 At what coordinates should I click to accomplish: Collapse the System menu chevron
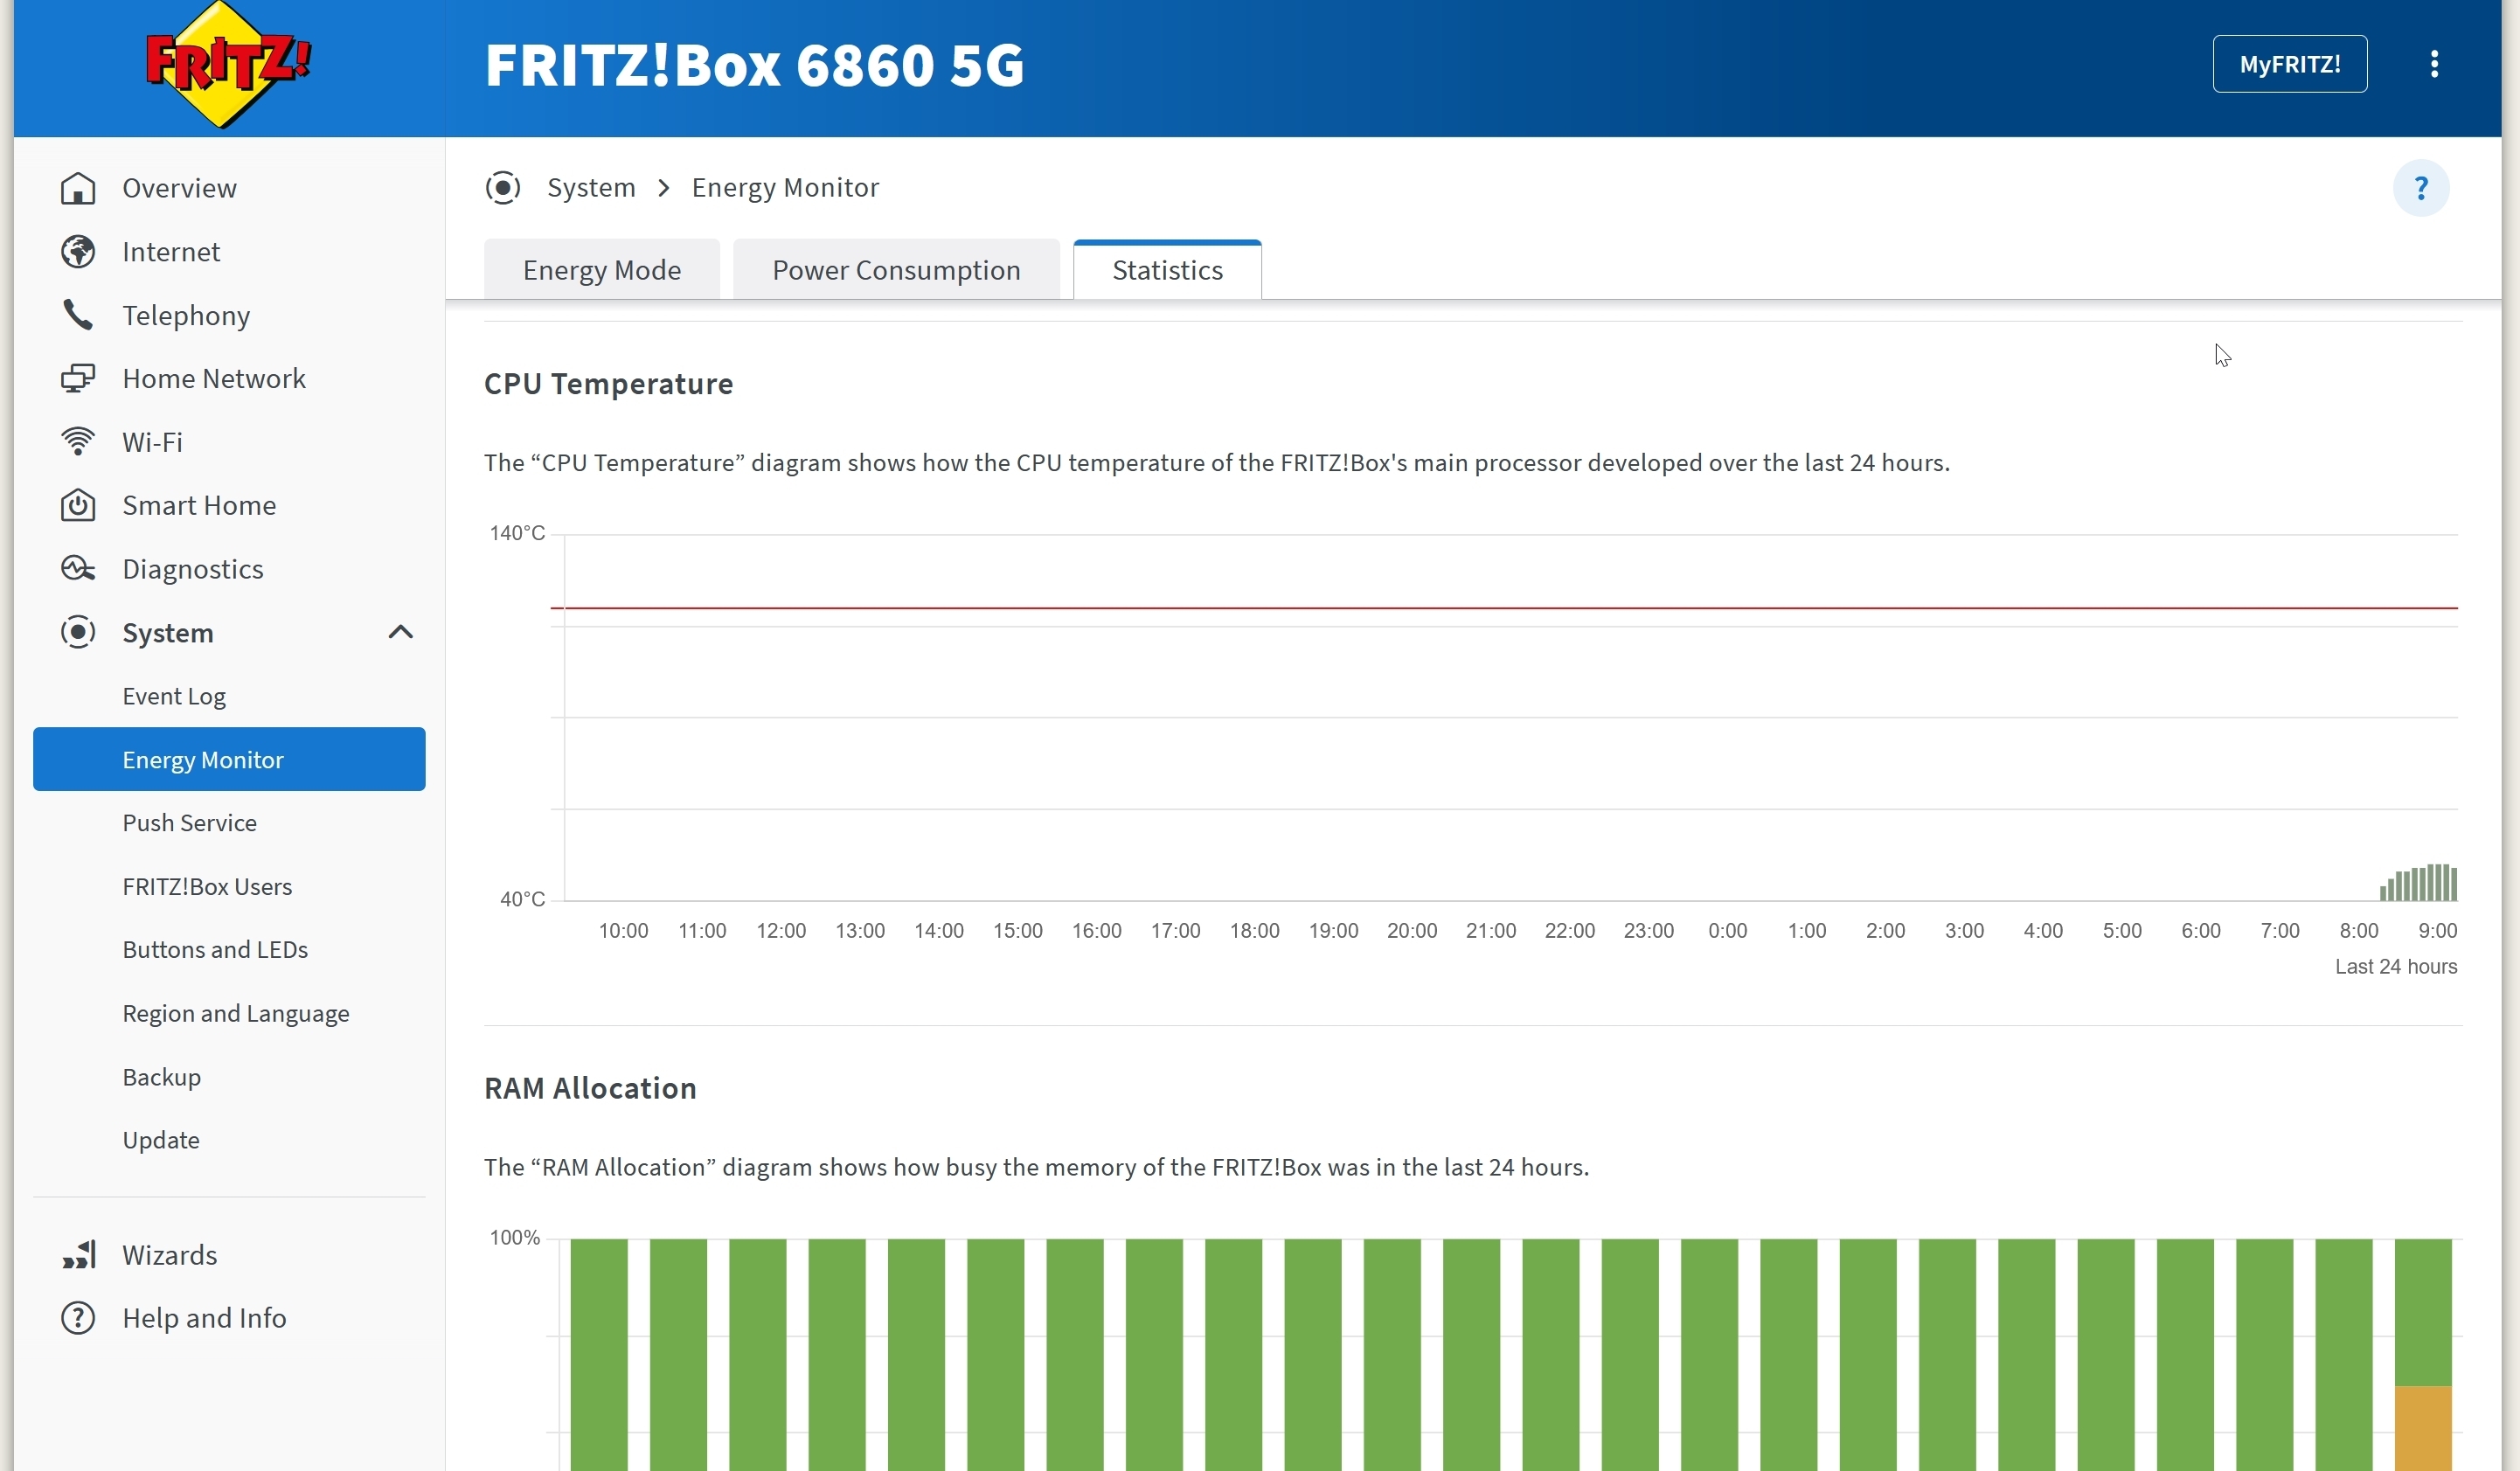pos(400,632)
